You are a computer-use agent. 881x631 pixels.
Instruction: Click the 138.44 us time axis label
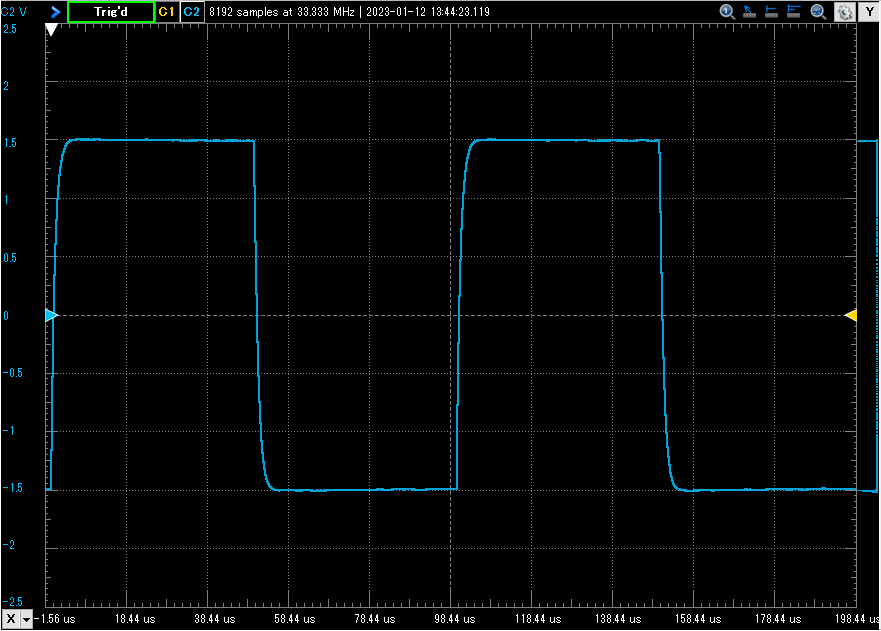[618, 619]
